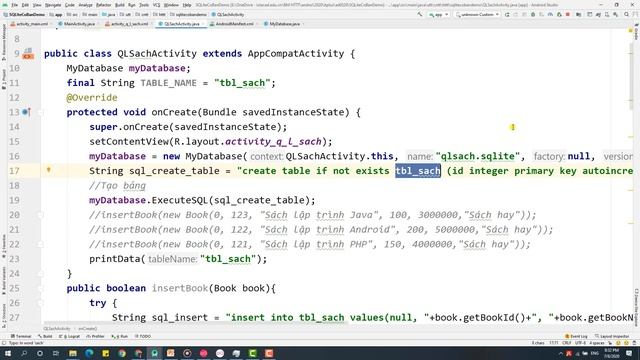Click the taskbar search magnifier icon
The width and height of the screenshot is (640, 360).
tap(24, 353)
